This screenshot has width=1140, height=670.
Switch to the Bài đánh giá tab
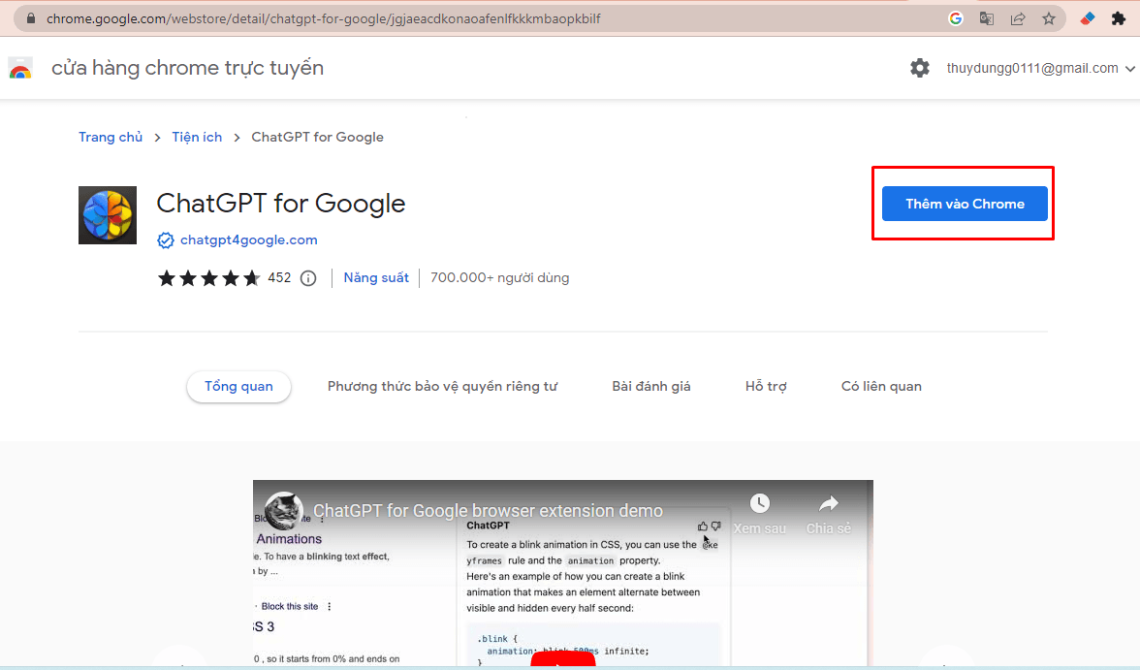pos(651,386)
